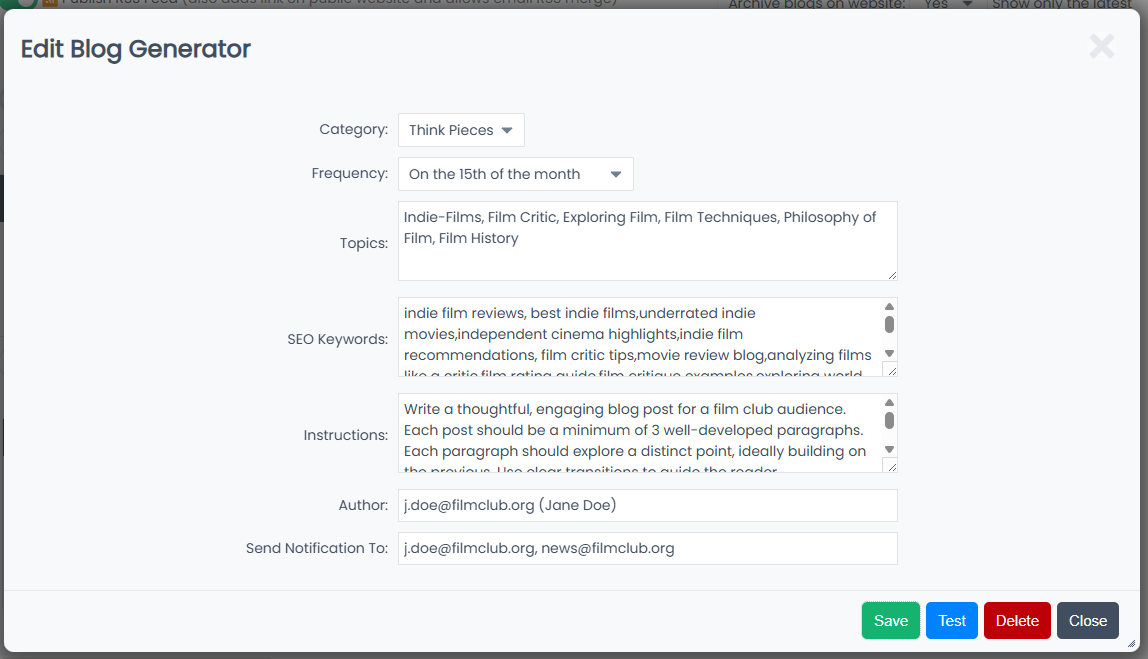The height and width of the screenshot is (659, 1148).
Task: Click SEO Keywords scroll up arrow
Action: (889, 307)
